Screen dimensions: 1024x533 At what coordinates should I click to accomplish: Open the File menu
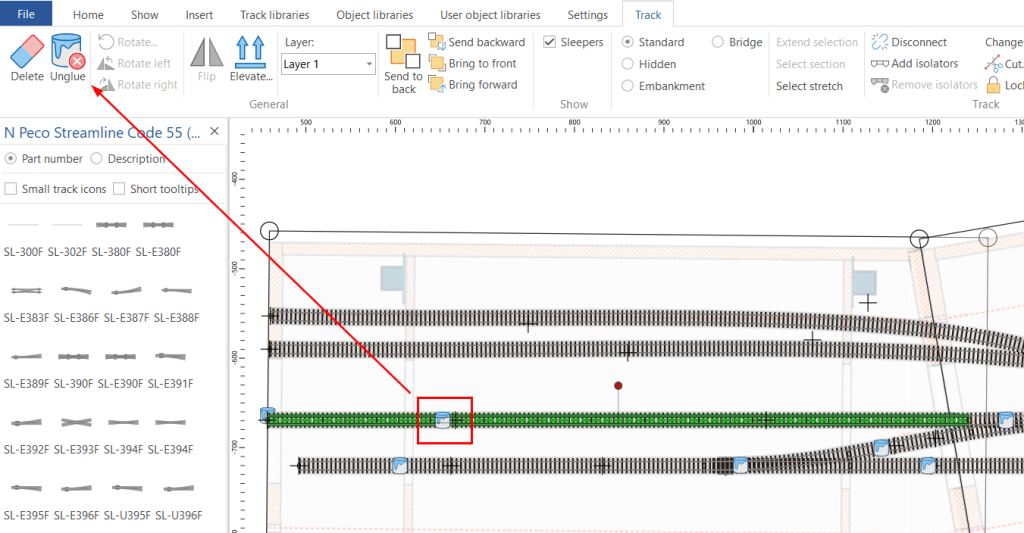click(x=27, y=15)
